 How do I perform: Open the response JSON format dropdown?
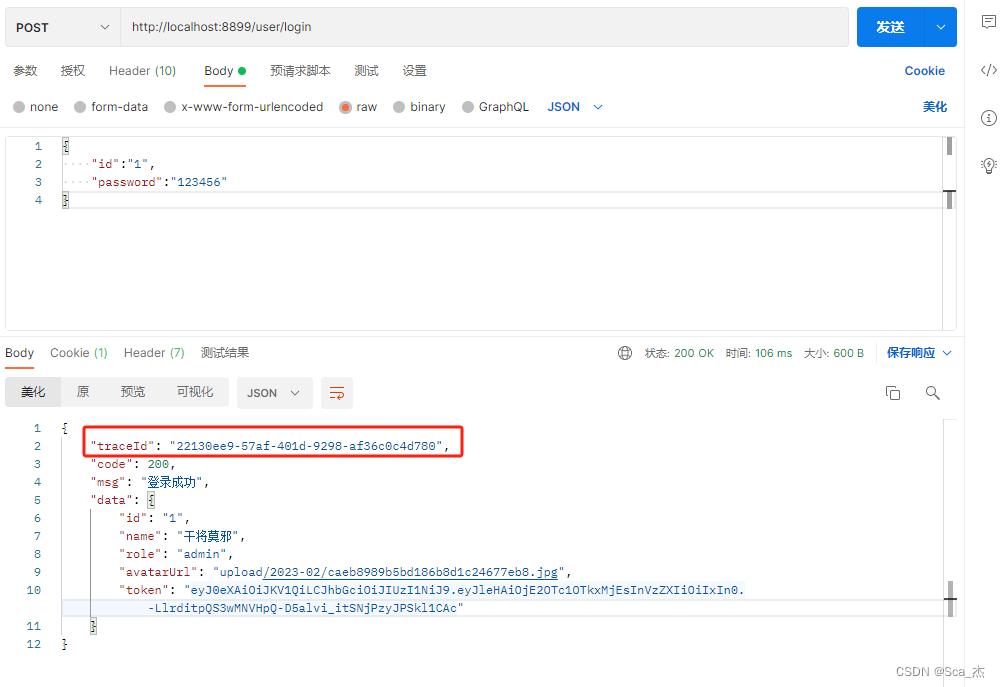point(274,393)
